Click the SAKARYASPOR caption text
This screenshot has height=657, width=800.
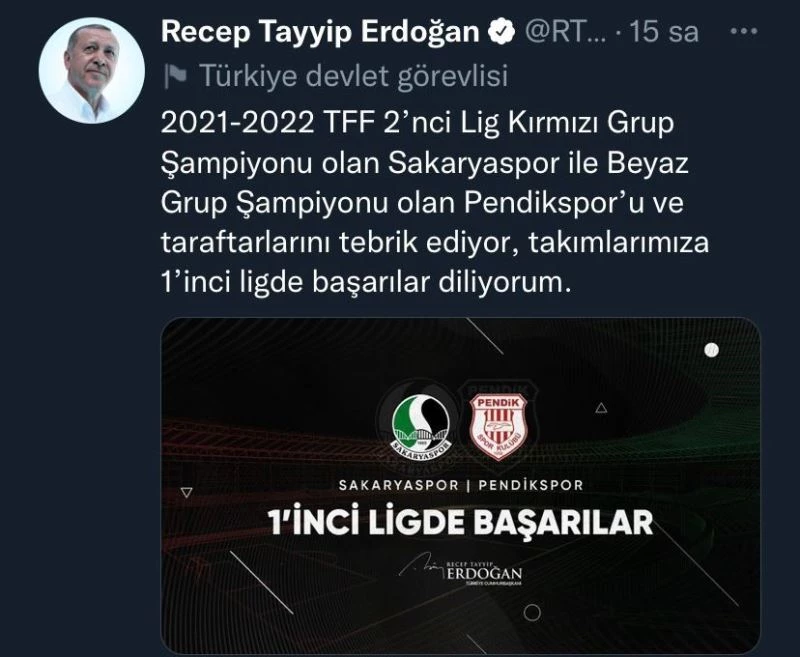tap(399, 485)
